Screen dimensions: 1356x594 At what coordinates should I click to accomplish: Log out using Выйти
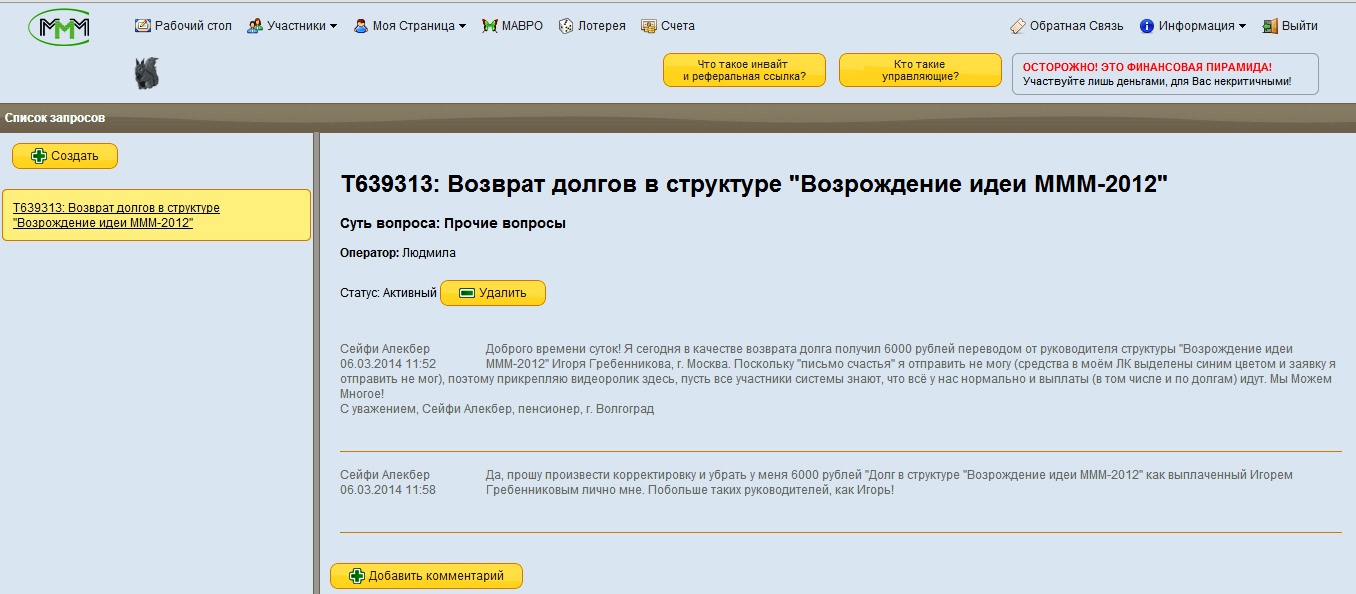[x=1290, y=26]
